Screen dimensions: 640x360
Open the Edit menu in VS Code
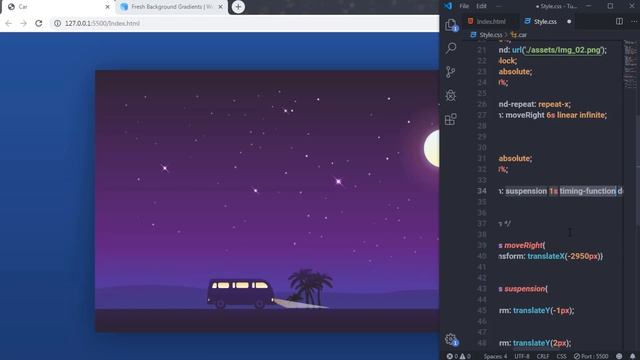(x=481, y=6)
